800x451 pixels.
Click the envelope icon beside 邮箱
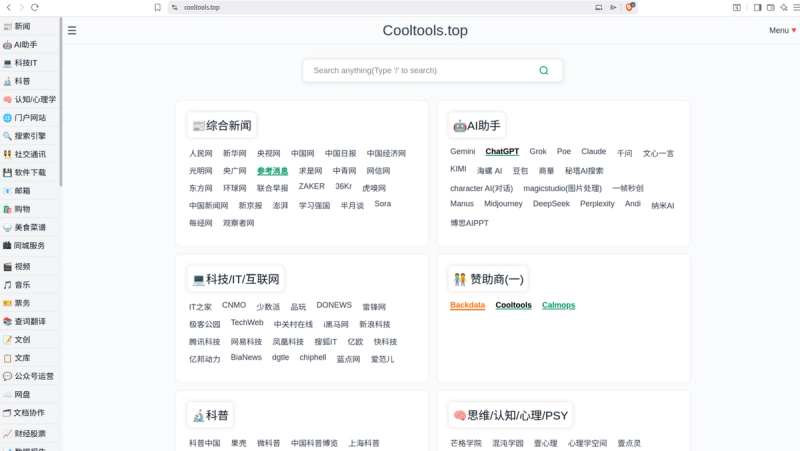(x=7, y=191)
